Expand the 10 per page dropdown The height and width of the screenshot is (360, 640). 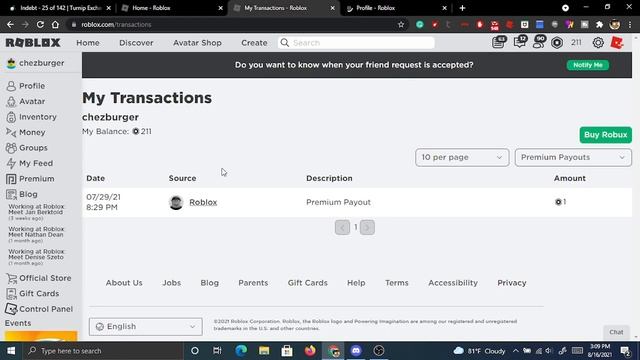462,157
